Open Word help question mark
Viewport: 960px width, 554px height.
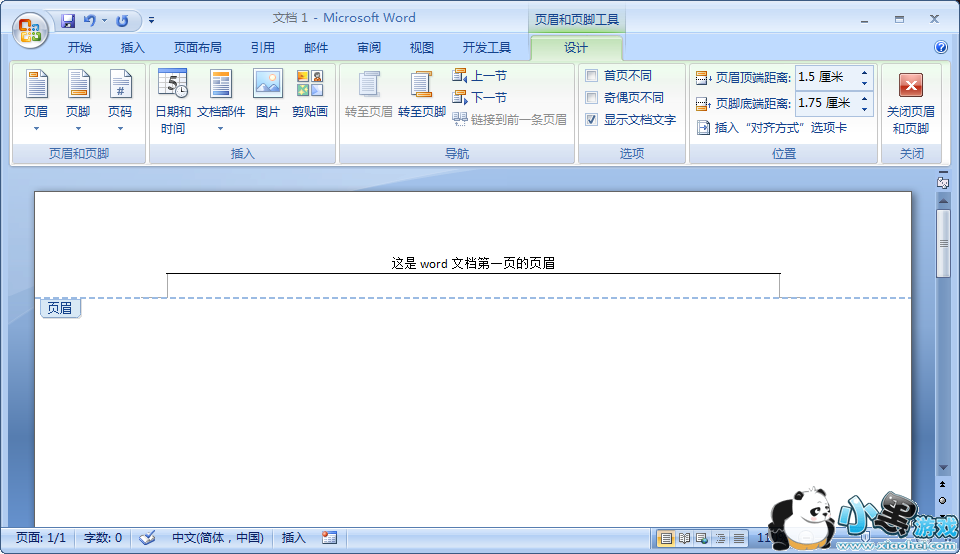point(941,47)
